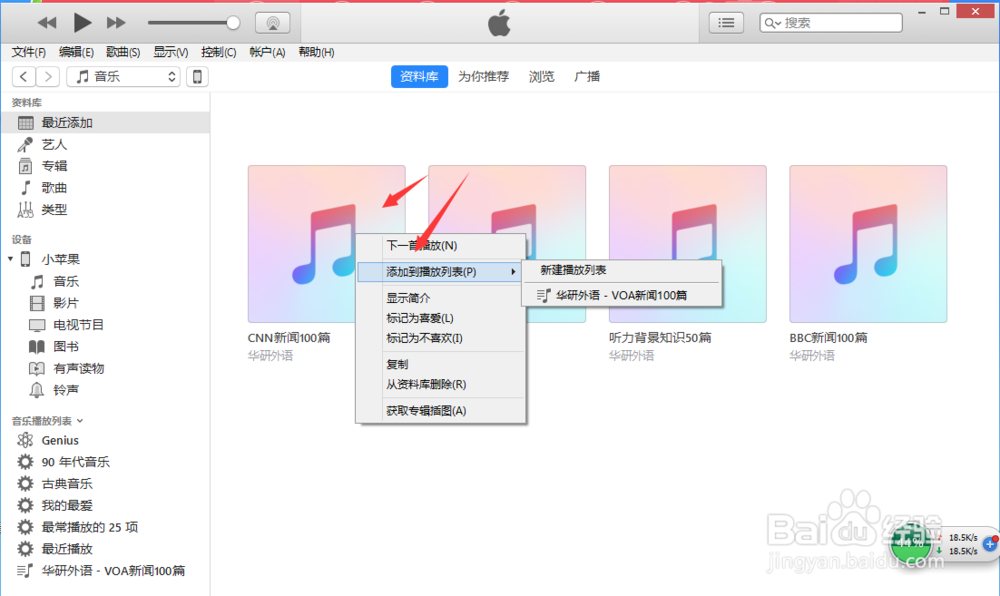Open the list view button beside search
This screenshot has width=1000, height=596.
click(726, 23)
